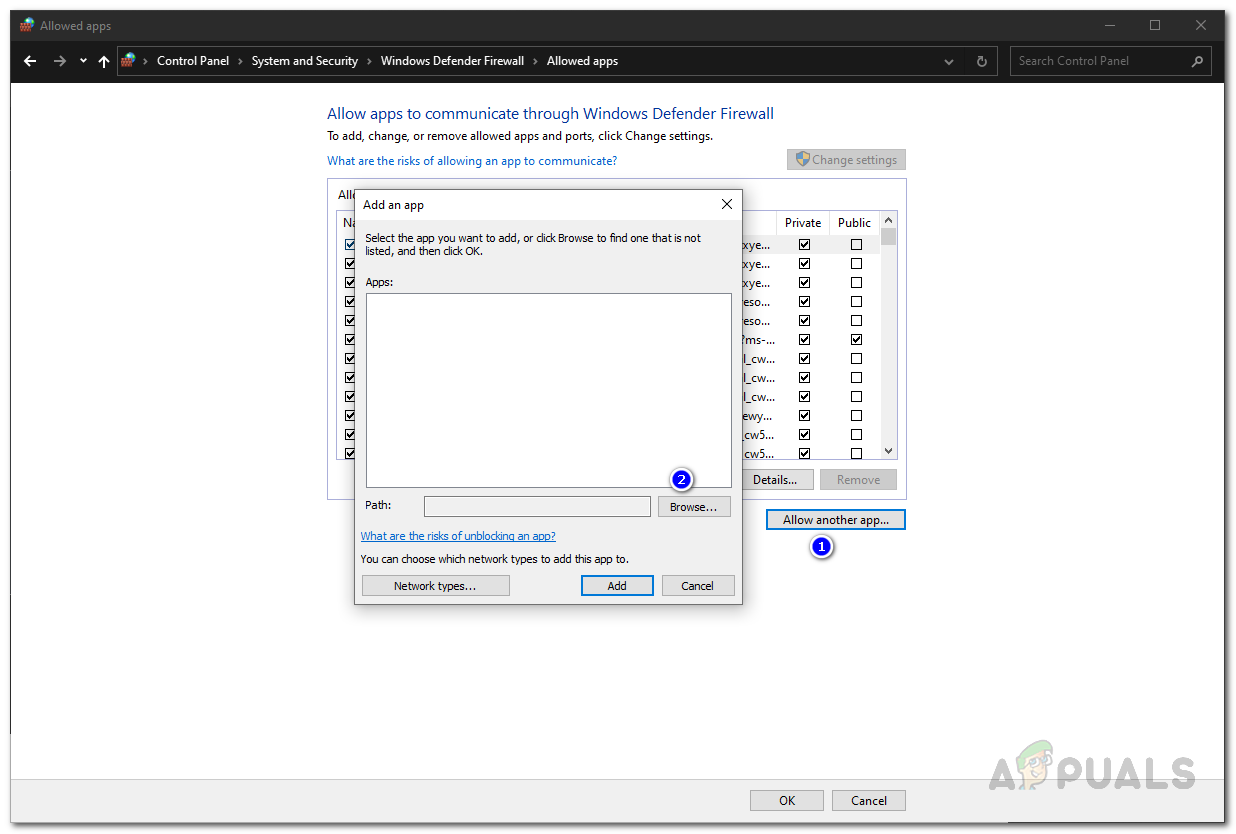Go forward using the Forward arrow
The image size is (1236, 834).
[60, 61]
